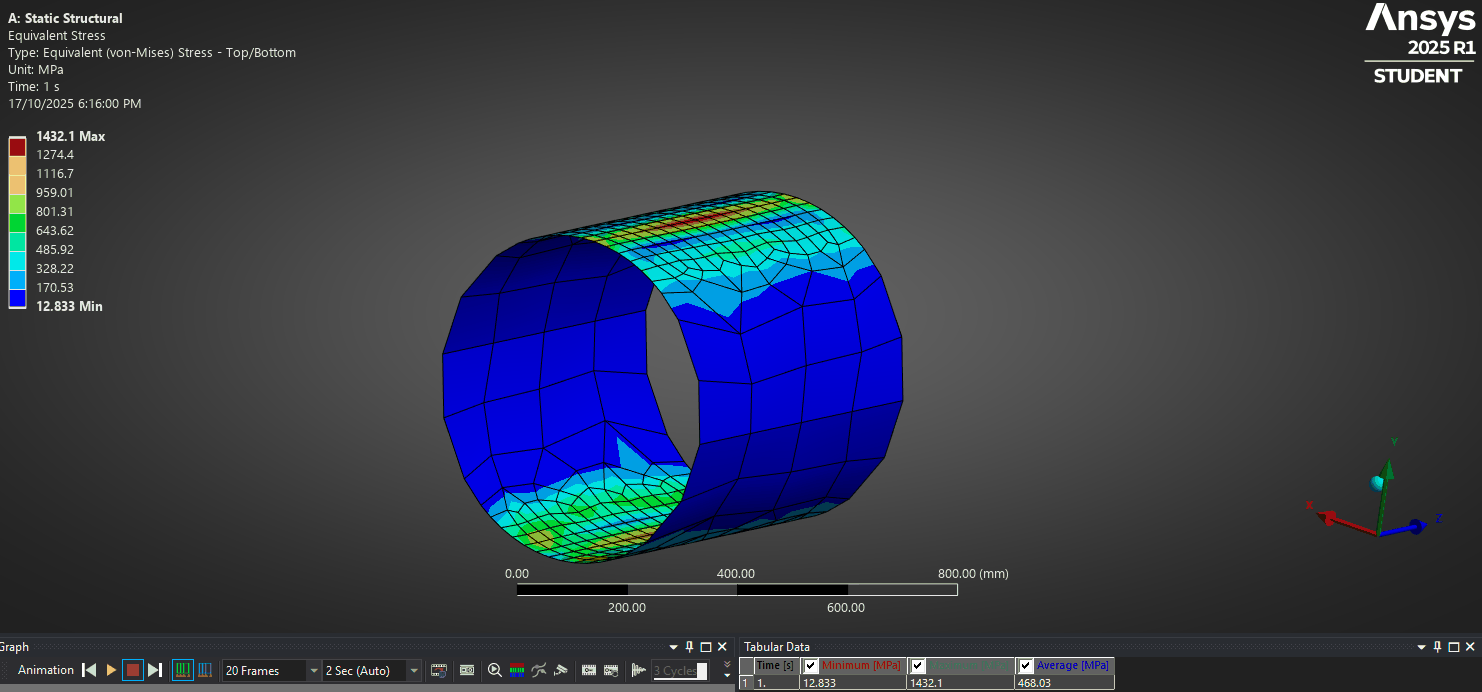The image size is (1482, 692).
Task: Expand Graph toolbar overflow chevron
Action: click(727, 664)
